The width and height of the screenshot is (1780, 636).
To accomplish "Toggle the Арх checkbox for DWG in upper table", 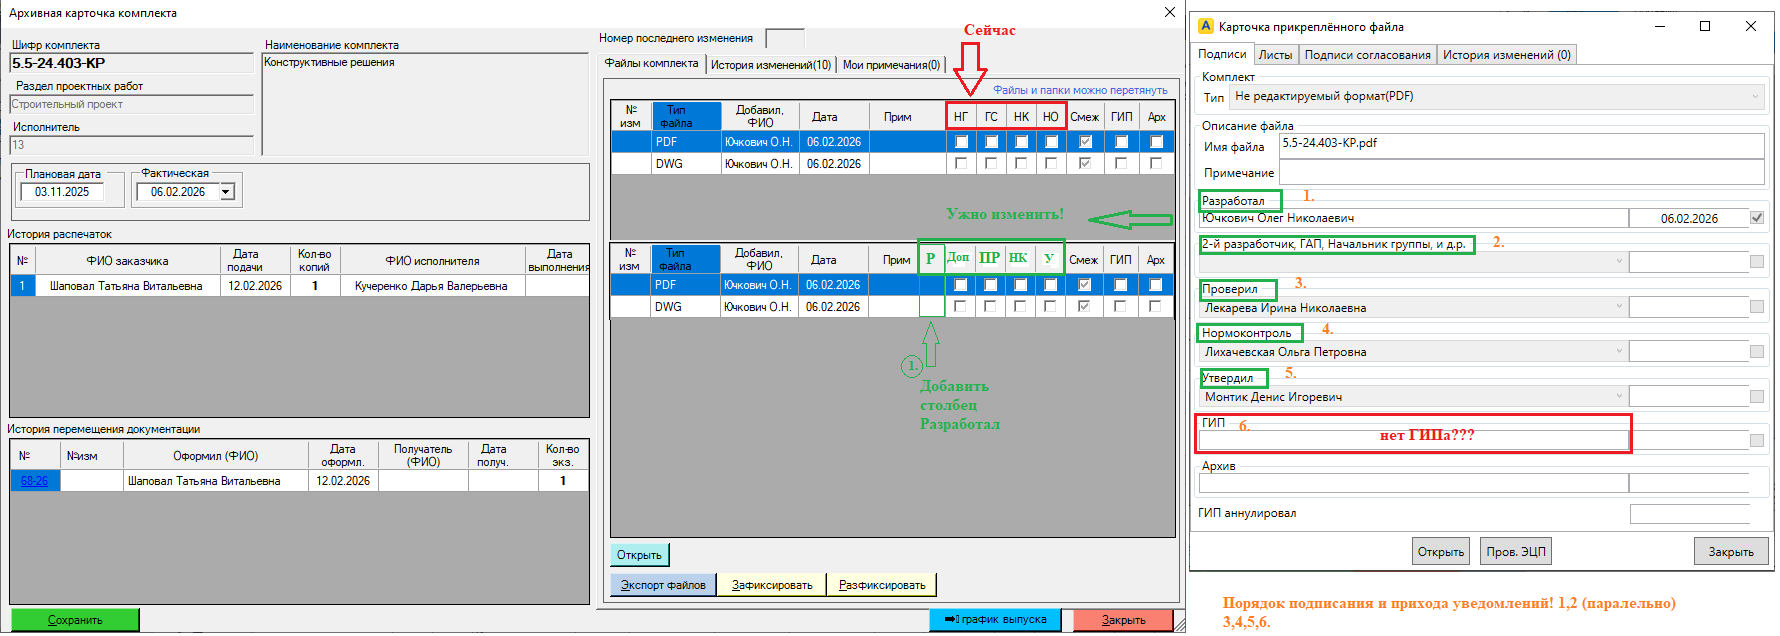I will click(x=1156, y=163).
